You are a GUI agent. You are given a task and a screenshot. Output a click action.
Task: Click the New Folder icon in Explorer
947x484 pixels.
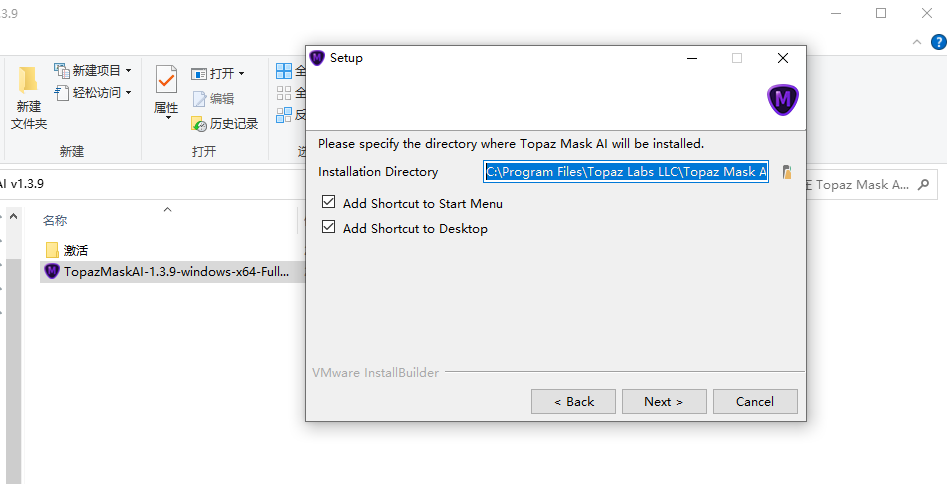click(x=28, y=82)
